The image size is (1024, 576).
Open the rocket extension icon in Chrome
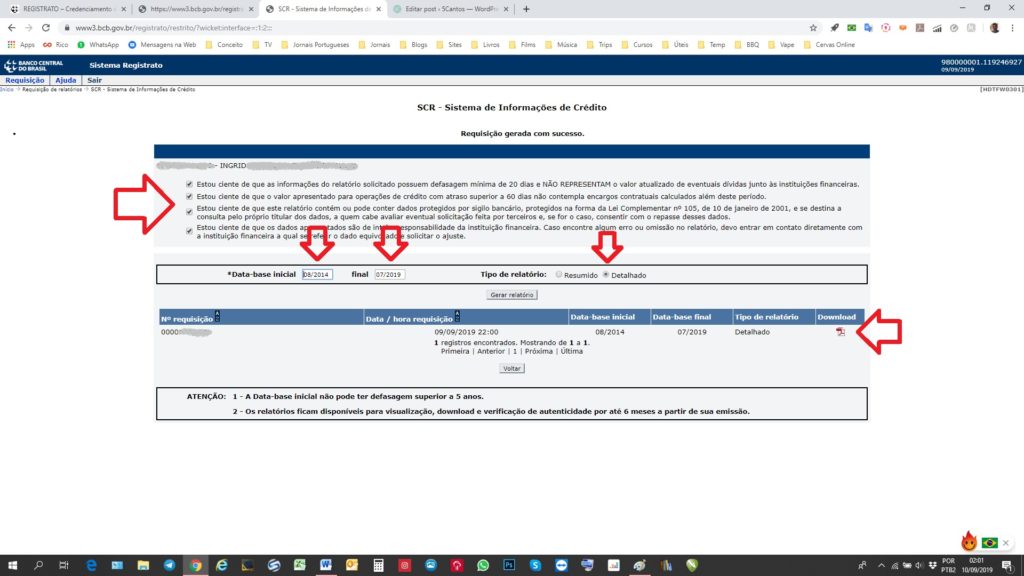tap(835, 28)
